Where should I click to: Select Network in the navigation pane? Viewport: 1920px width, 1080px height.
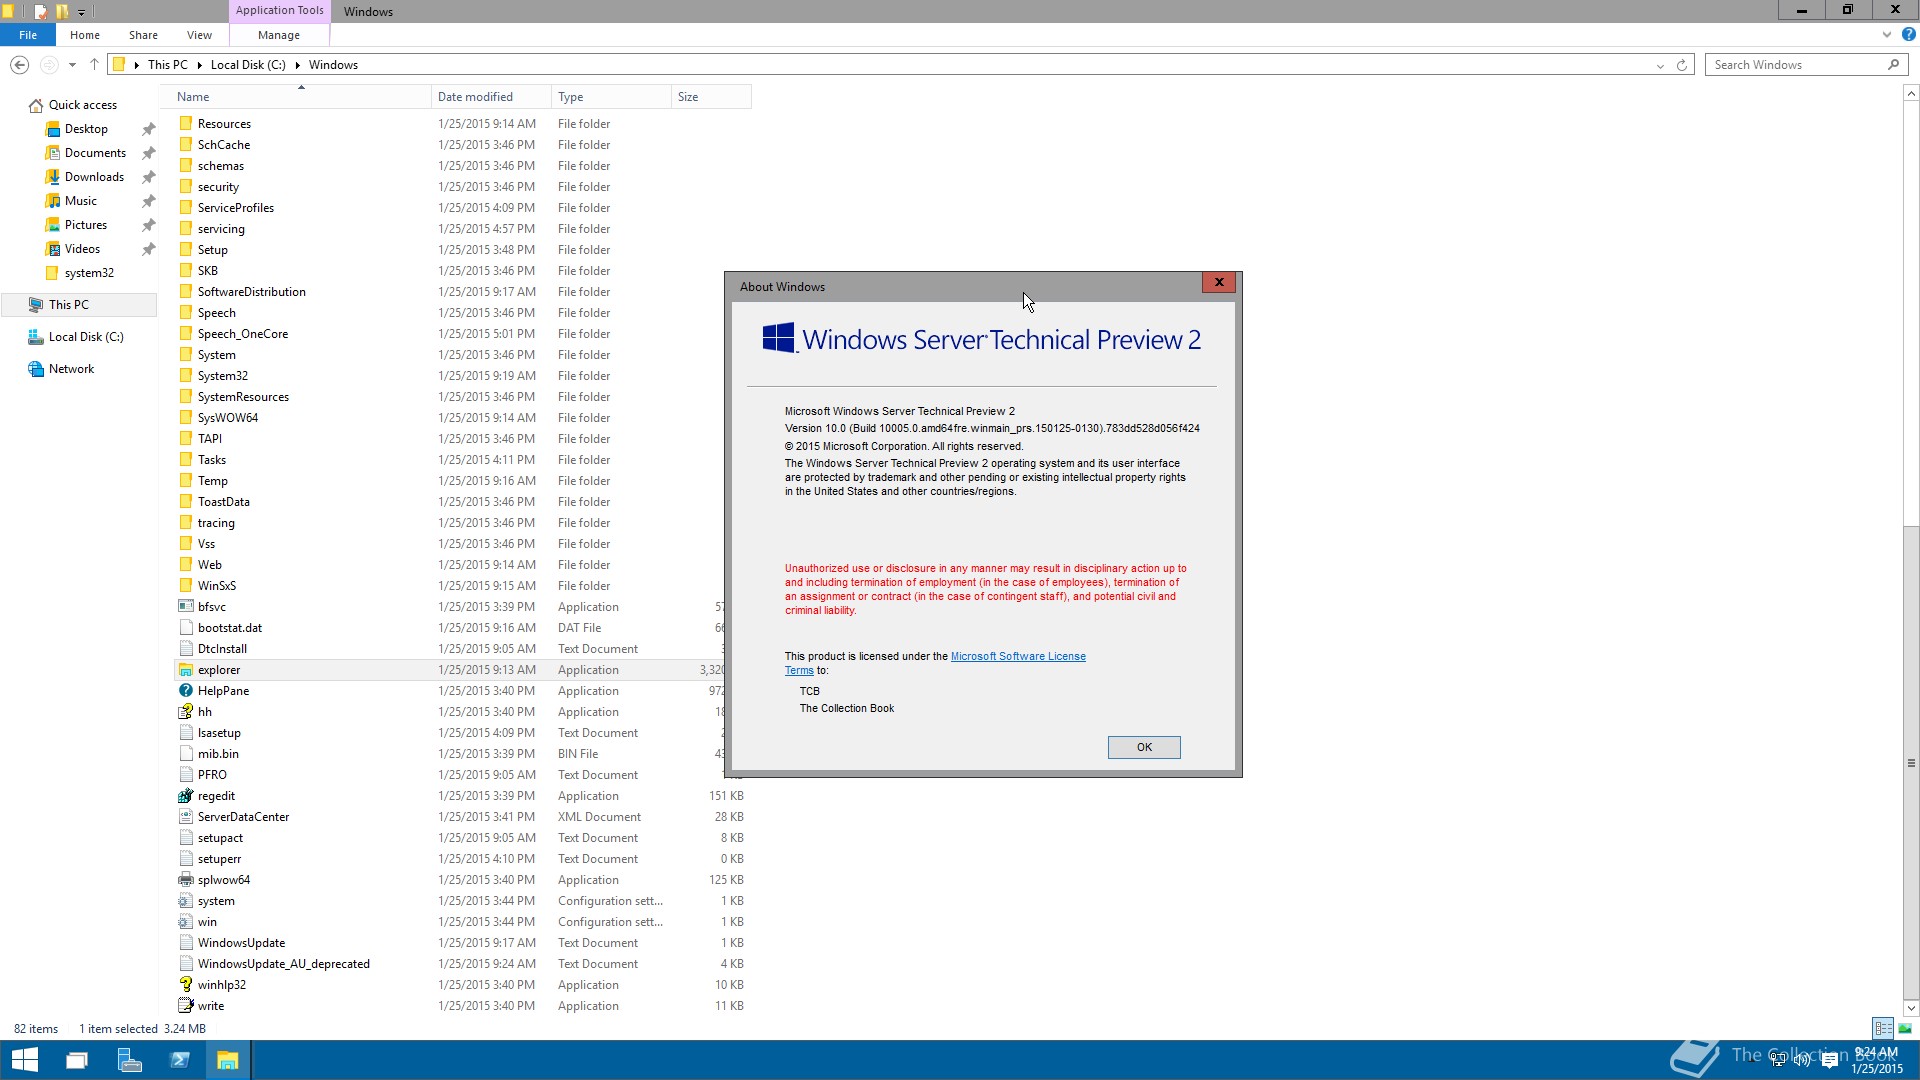click(x=71, y=369)
